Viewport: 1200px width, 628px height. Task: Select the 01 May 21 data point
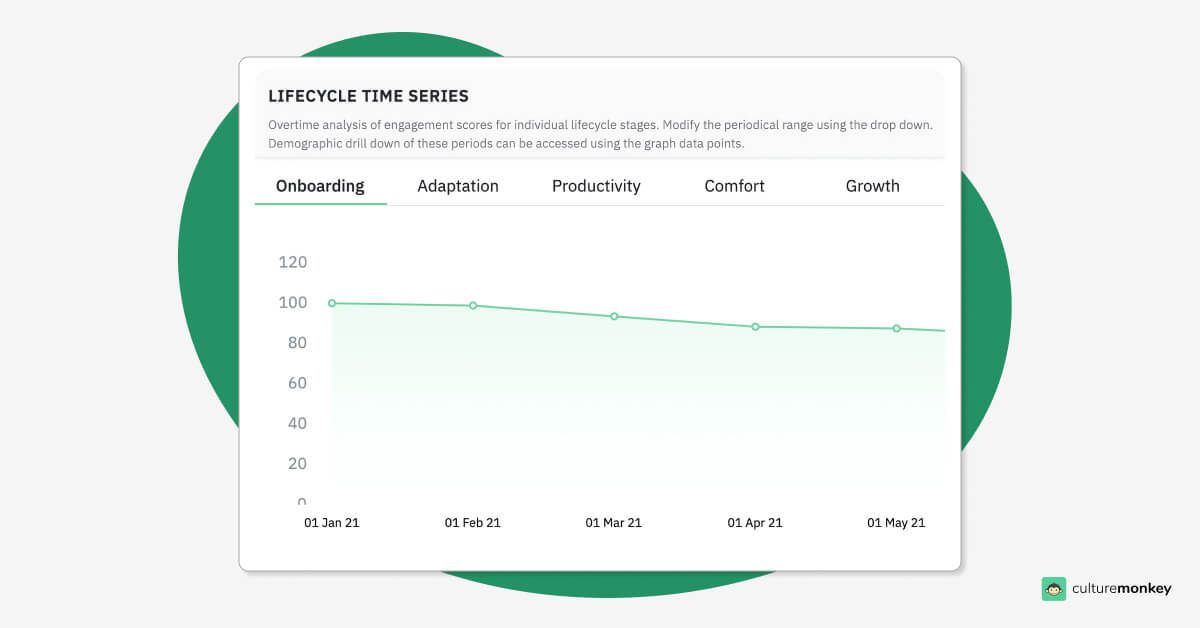pos(895,328)
